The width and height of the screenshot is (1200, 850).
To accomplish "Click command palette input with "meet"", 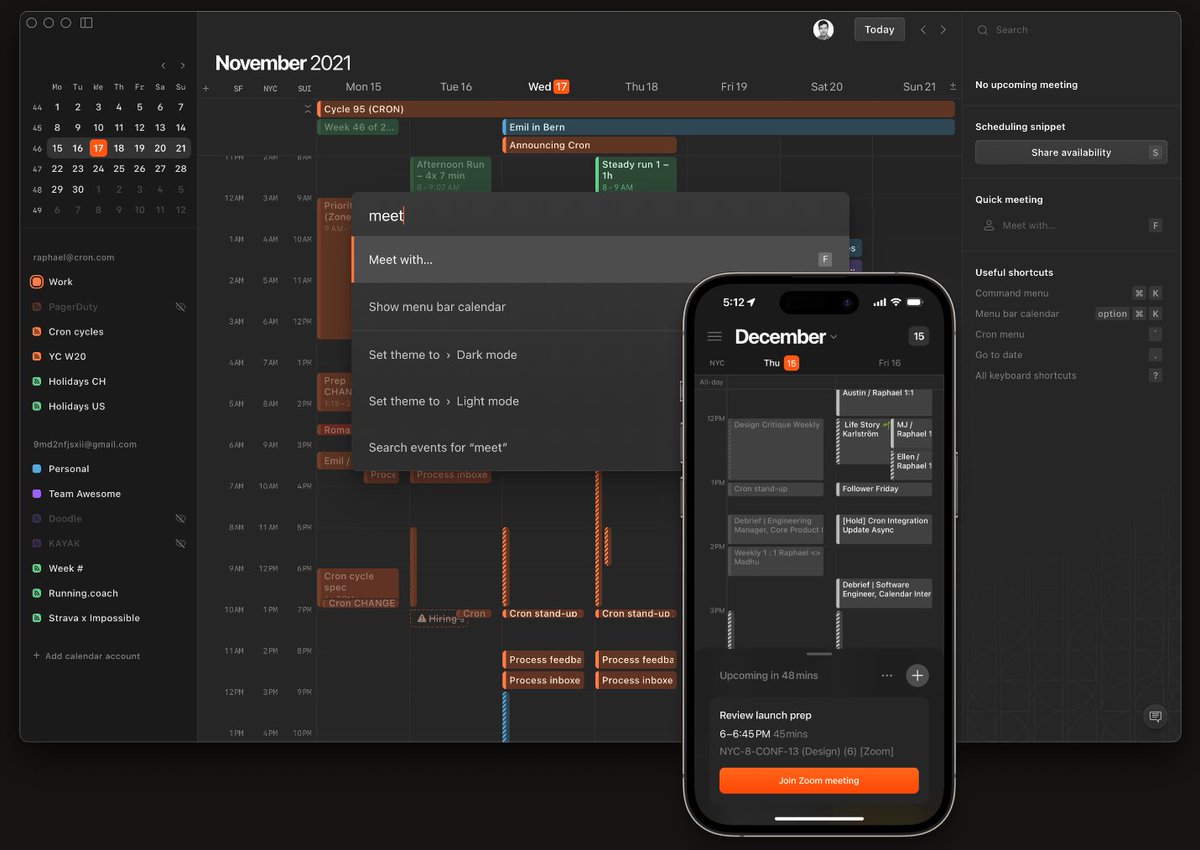I will click(600, 215).
